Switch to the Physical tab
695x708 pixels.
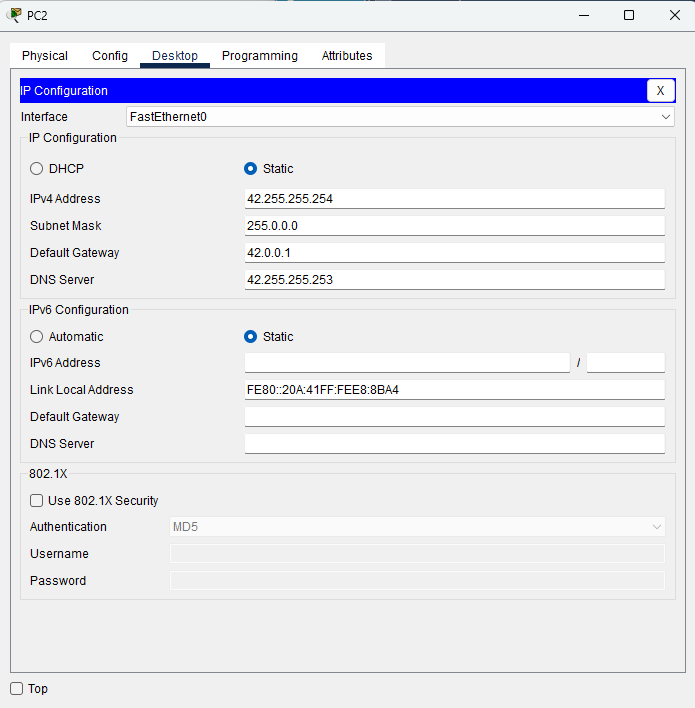(x=45, y=56)
